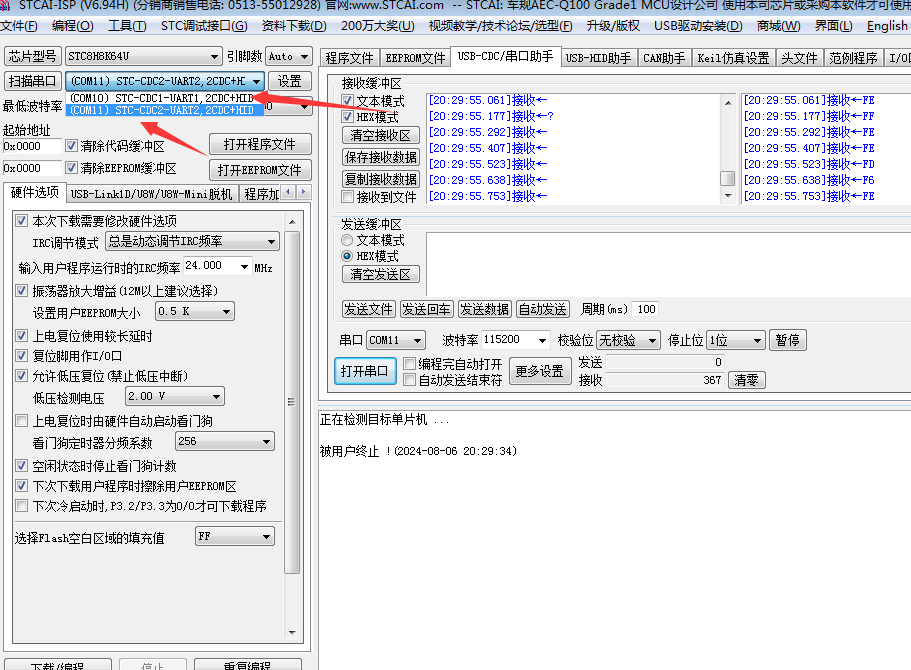This screenshot has height=670, width=911.
Task: Toggle 清除EEPROM缓冲区 checkbox
Action: coord(71,168)
